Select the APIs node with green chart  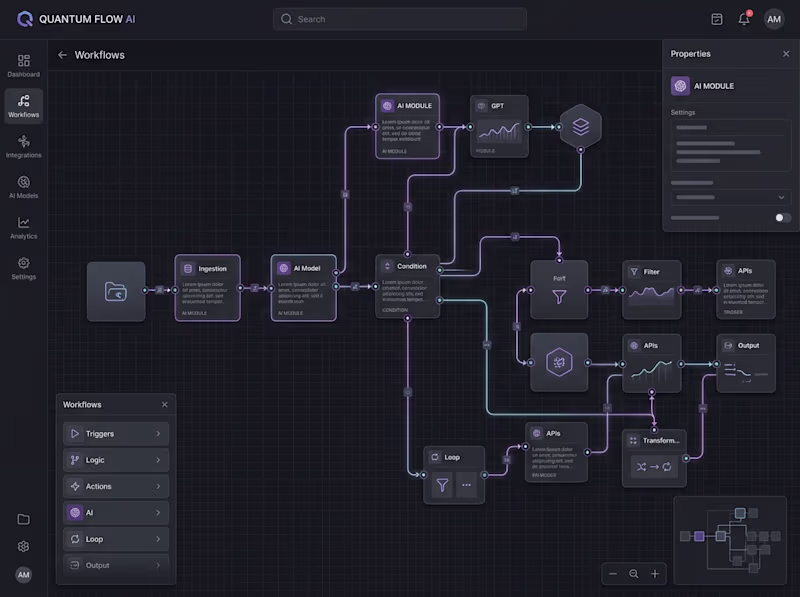tap(652, 363)
